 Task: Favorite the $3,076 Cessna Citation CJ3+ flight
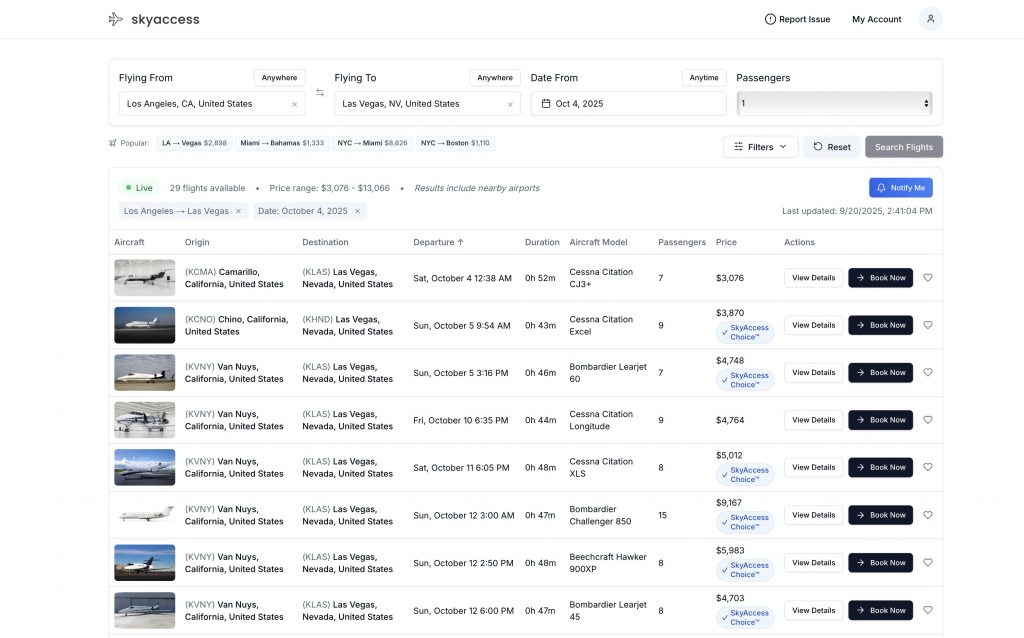[928, 278]
